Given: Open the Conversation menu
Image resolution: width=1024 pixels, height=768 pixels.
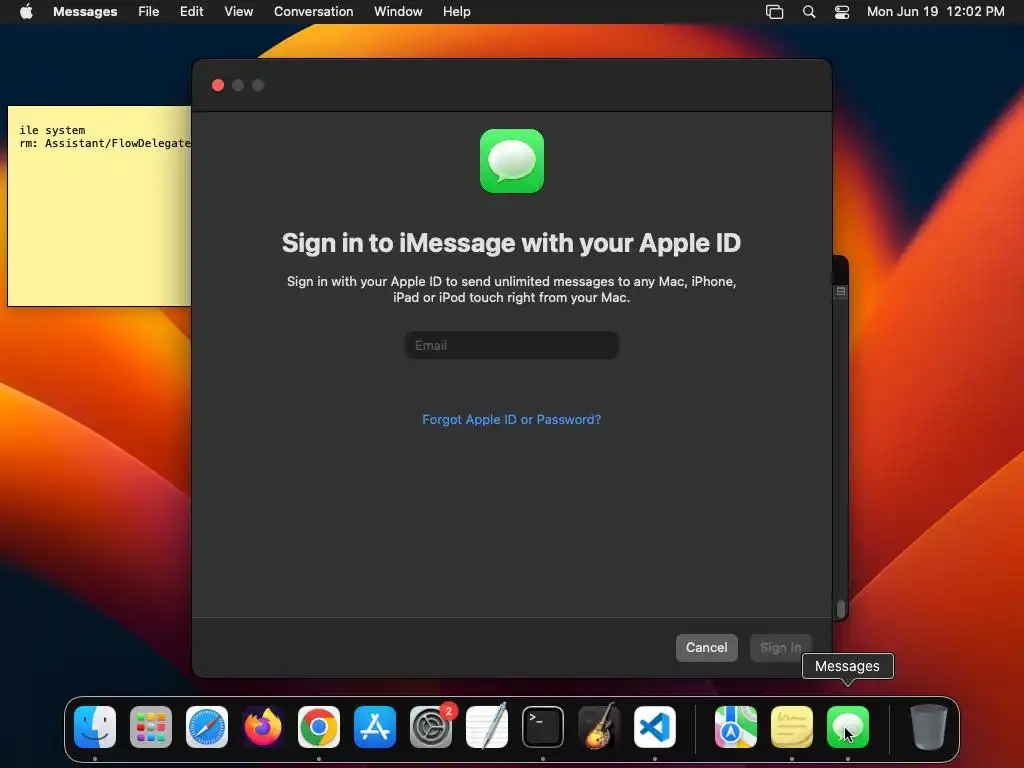Looking at the screenshot, I should [x=313, y=12].
